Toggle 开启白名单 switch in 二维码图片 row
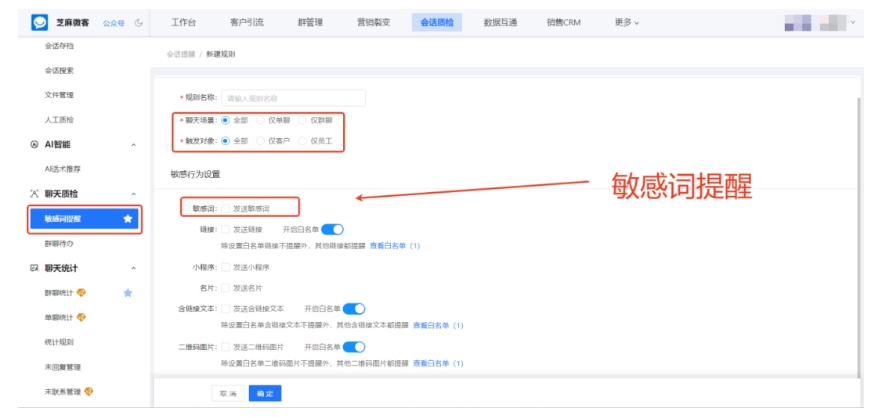The image size is (874, 417). click(x=354, y=347)
